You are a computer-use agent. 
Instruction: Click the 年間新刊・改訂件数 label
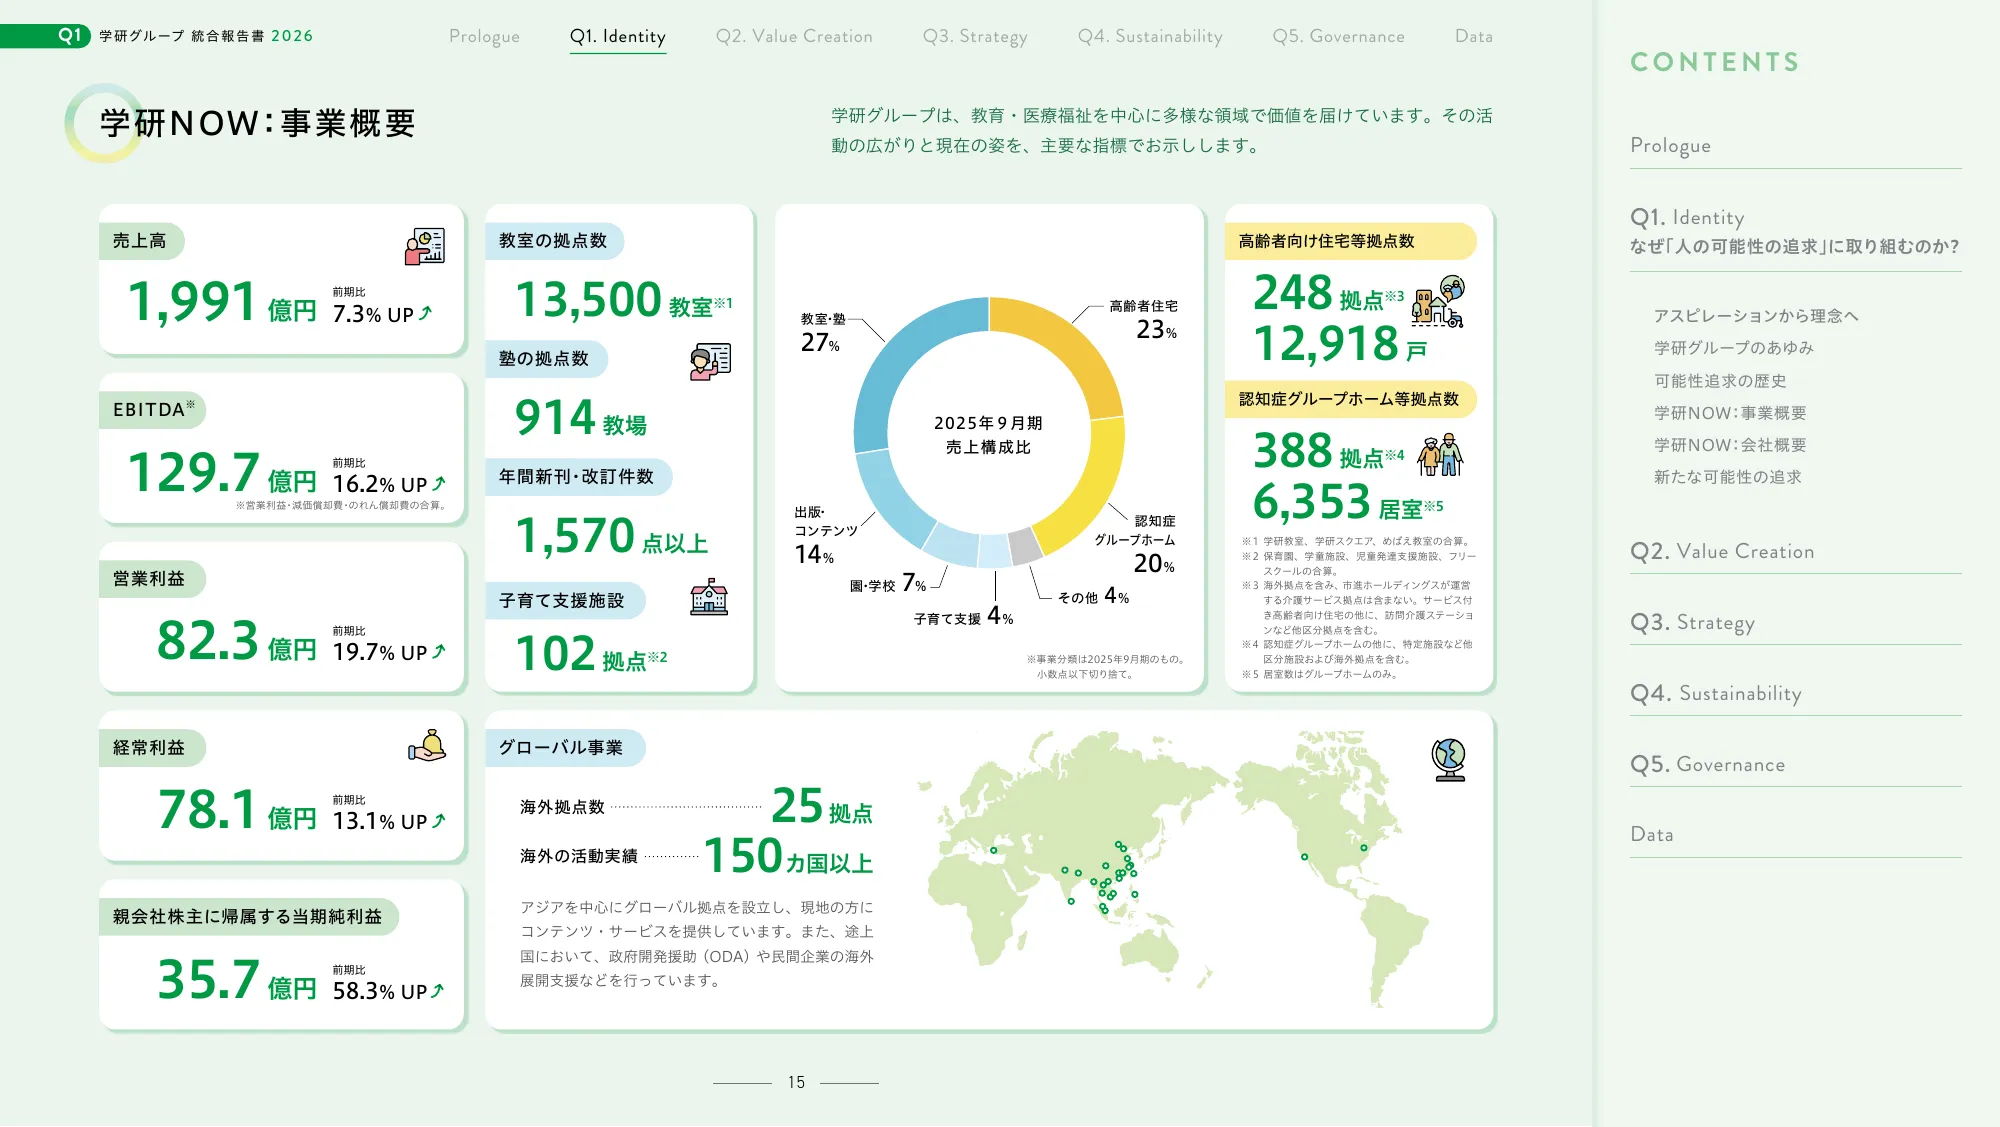[x=577, y=477]
